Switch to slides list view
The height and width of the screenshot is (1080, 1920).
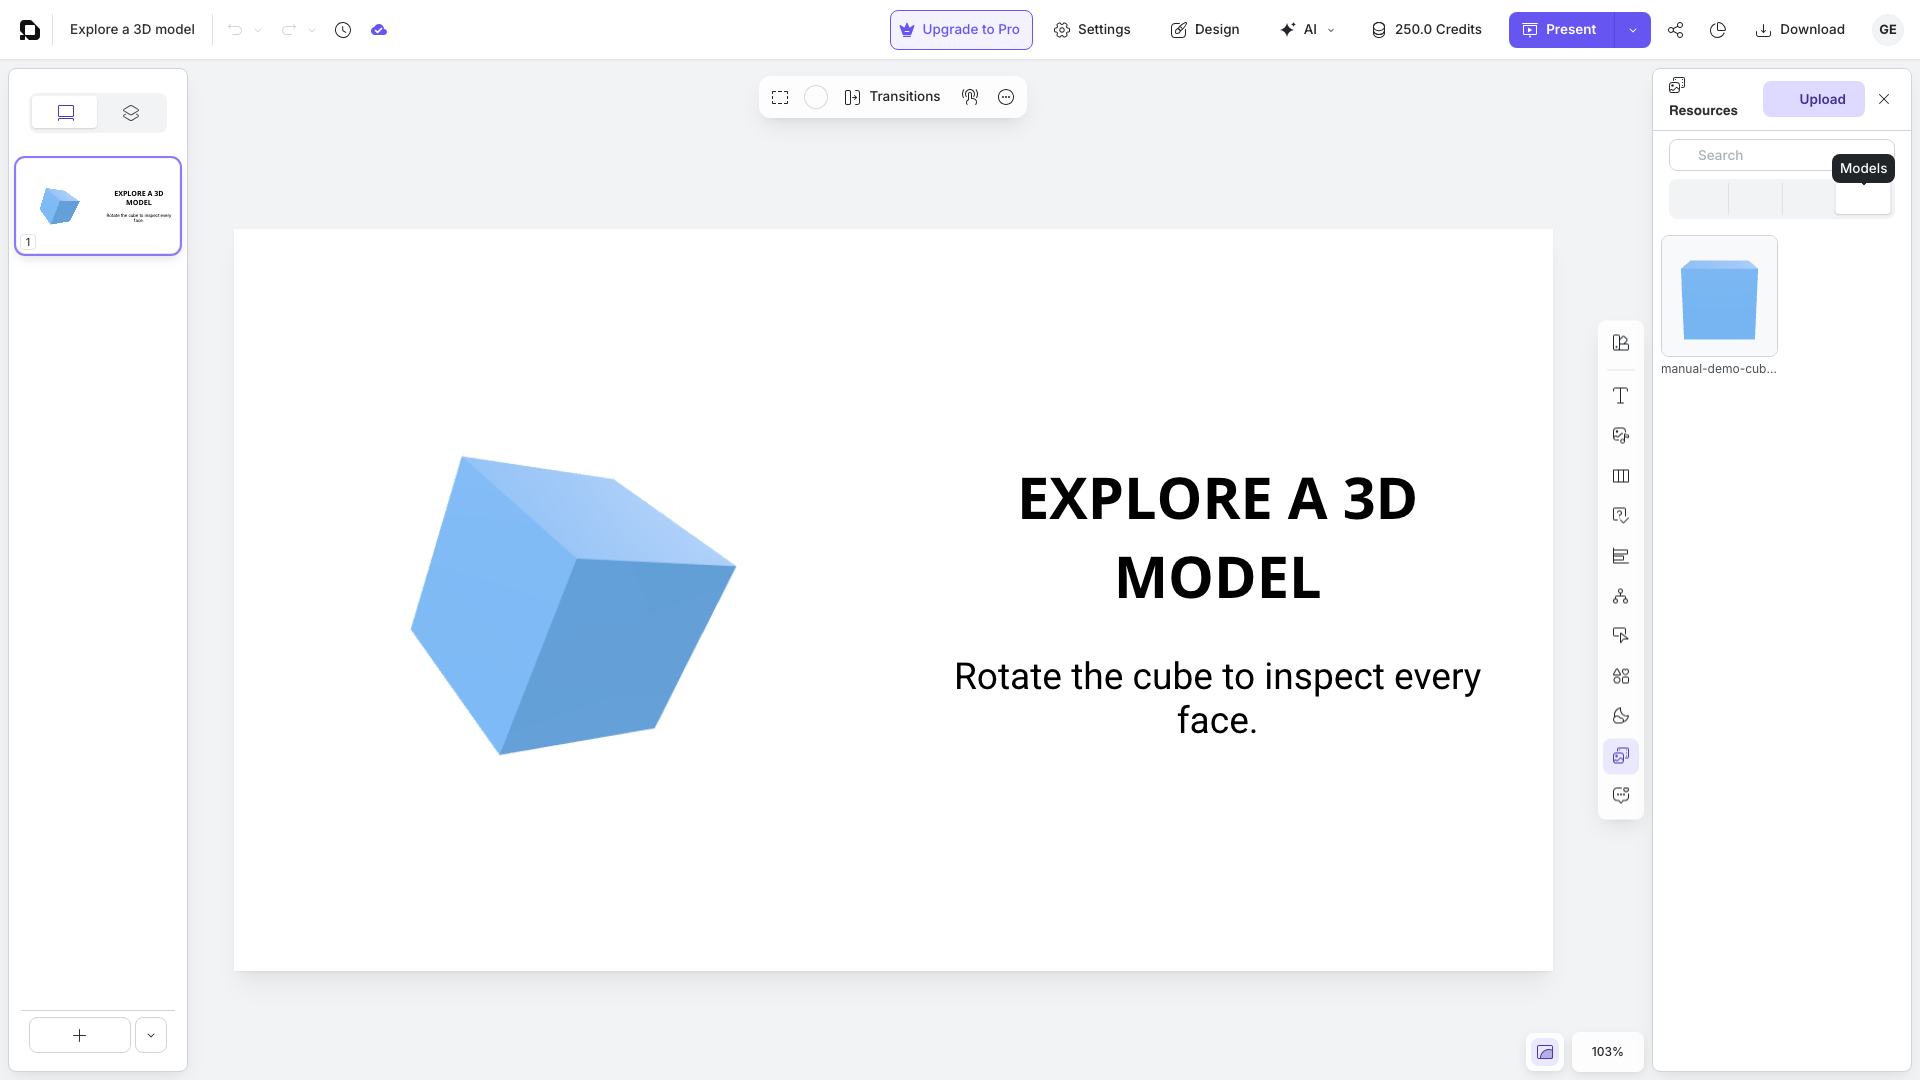coord(65,113)
